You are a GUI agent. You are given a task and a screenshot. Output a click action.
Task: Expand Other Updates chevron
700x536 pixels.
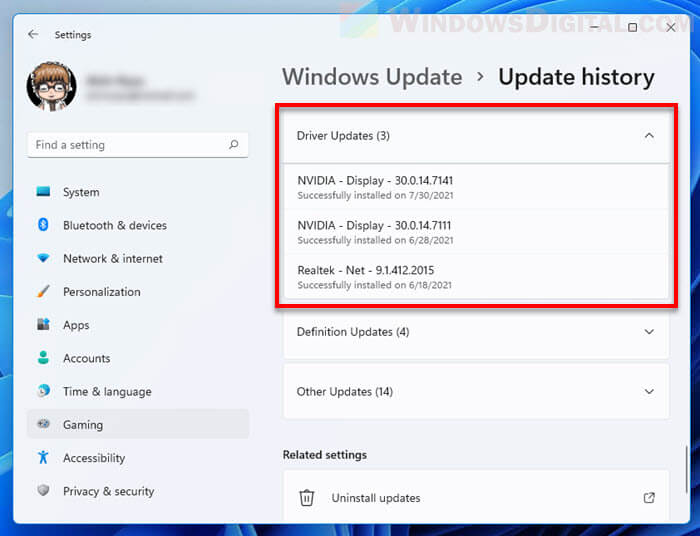coord(649,391)
